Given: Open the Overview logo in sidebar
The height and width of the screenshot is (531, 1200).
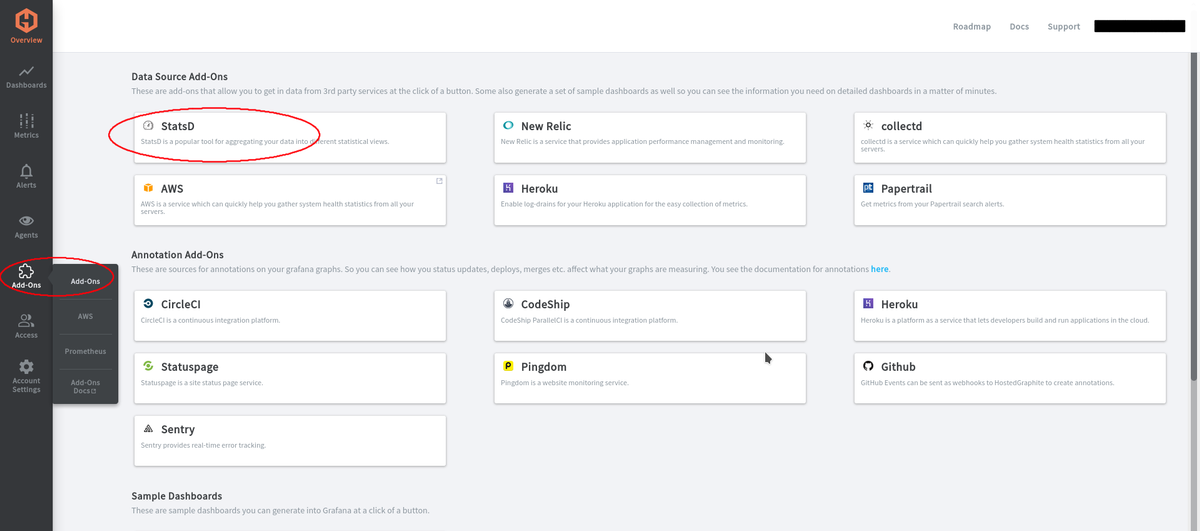Looking at the screenshot, I should (26, 23).
